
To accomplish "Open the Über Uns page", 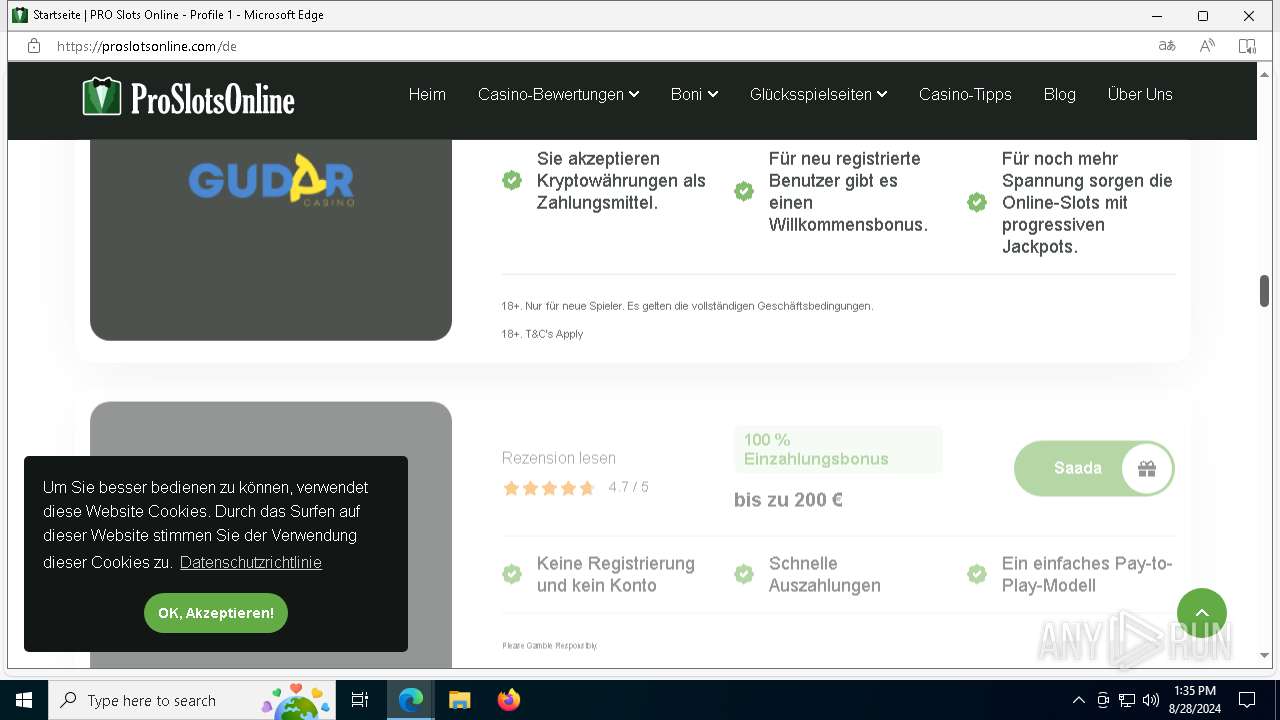I will pos(1140,94).
